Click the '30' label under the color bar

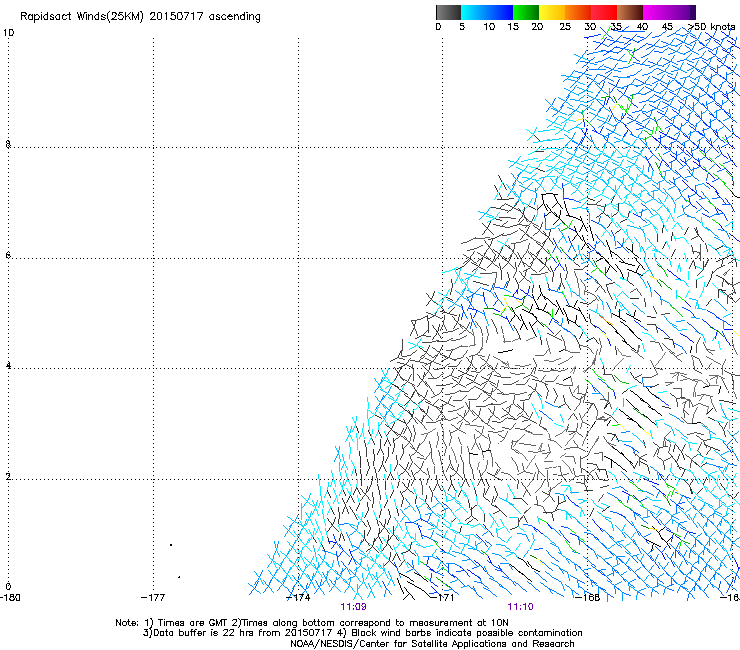click(590, 27)
